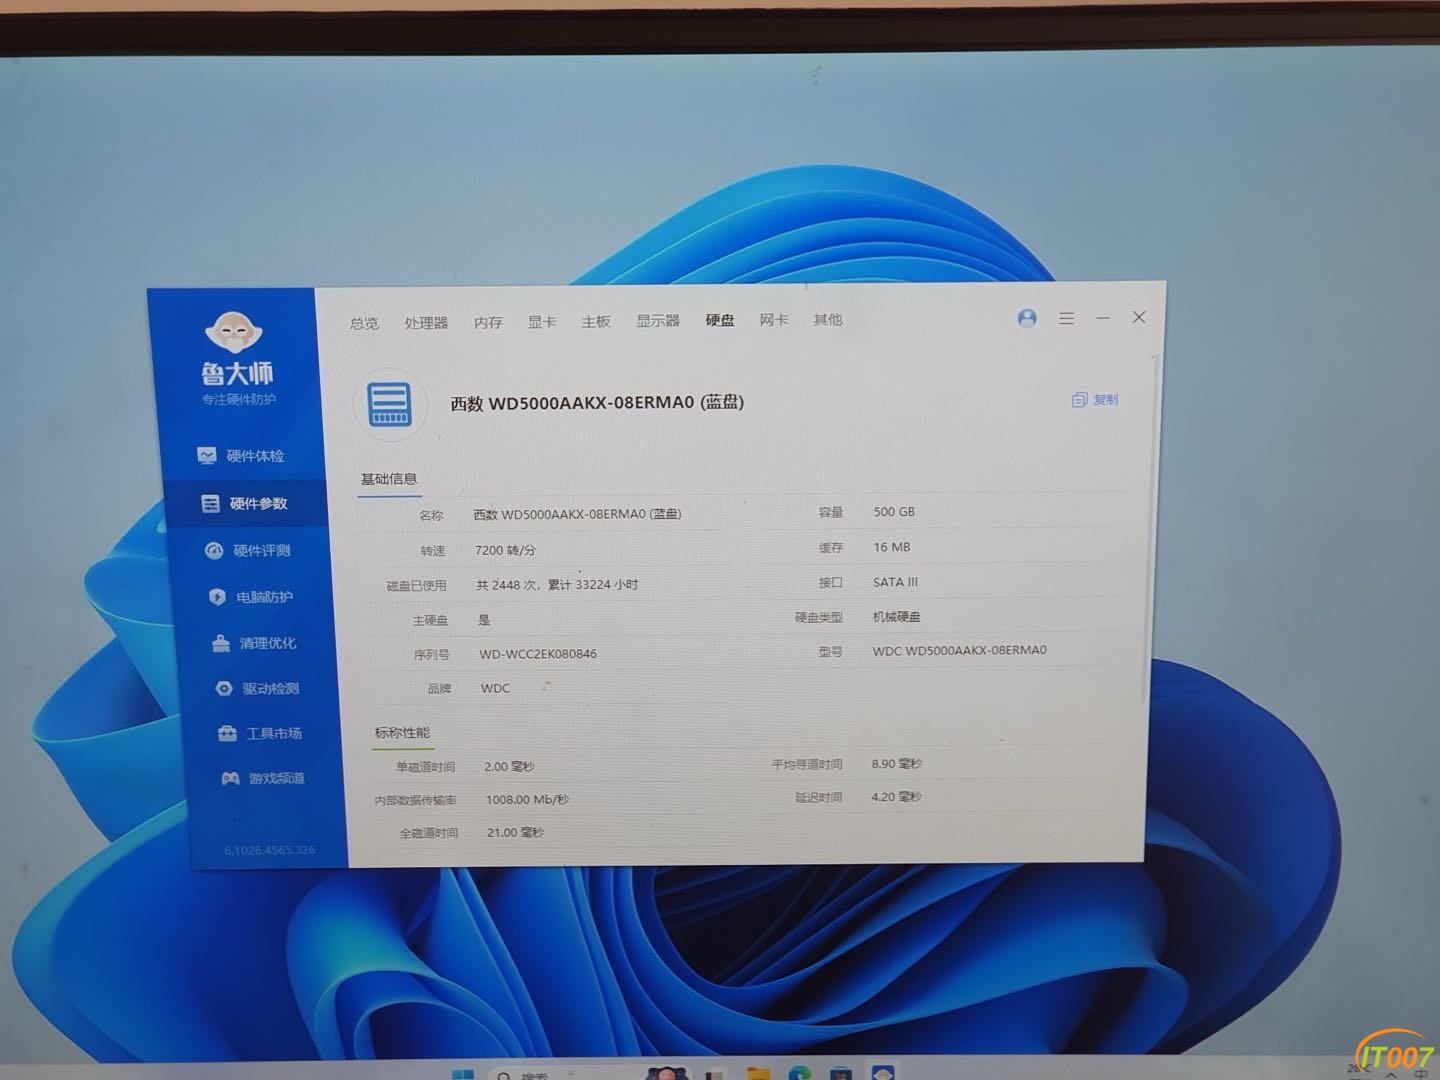Switch to the 处理器 processor tab
The image size is (1440, 1080).
pos(426,323)
